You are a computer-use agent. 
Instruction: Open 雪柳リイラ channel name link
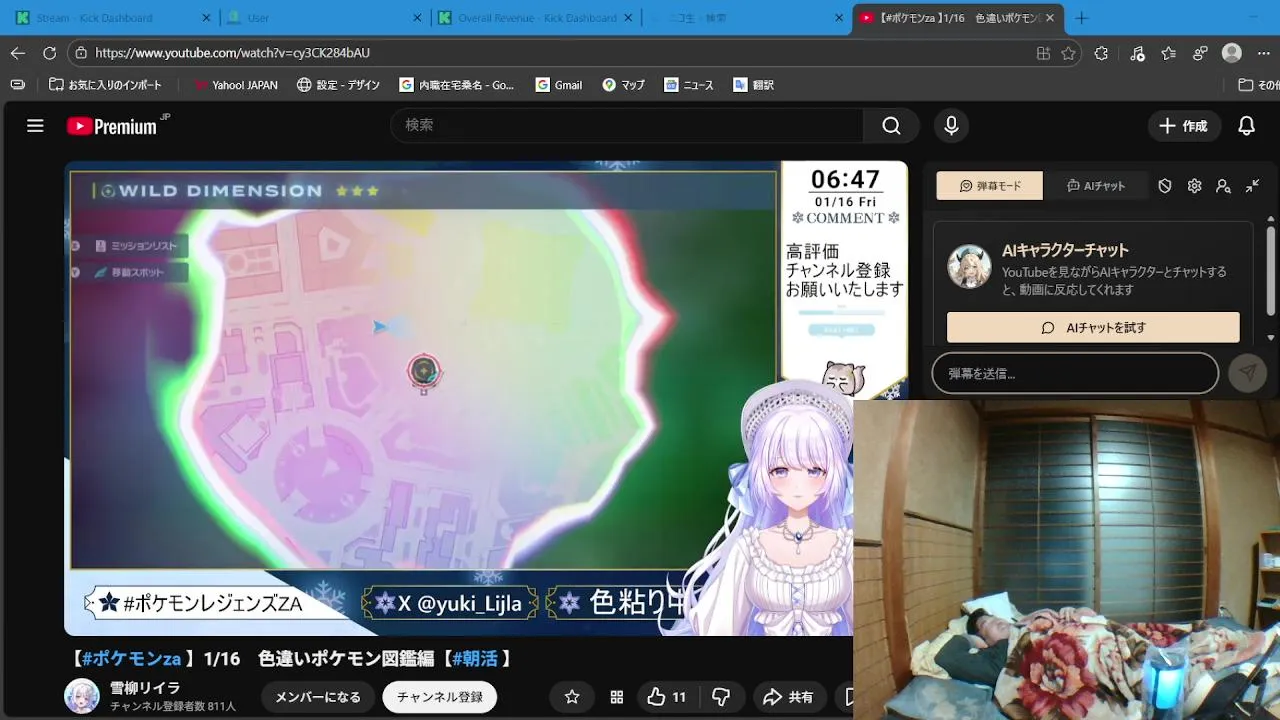coord(145,688)
